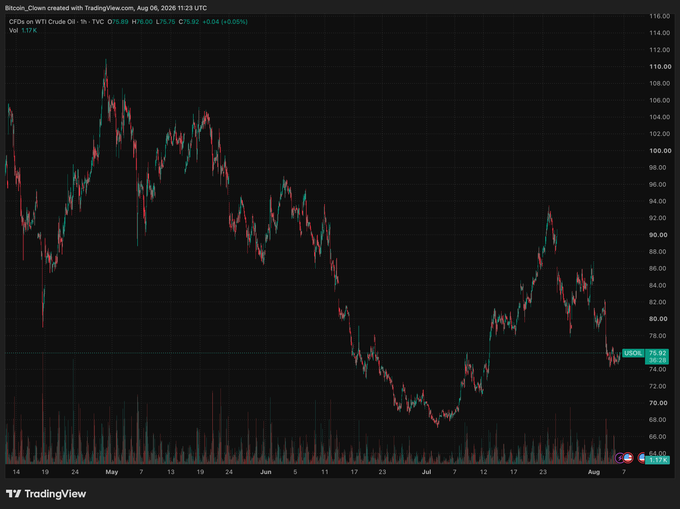This screenshot has height=509, width=680.
Task: Click the close value C75.92
Action: (189, 22)
